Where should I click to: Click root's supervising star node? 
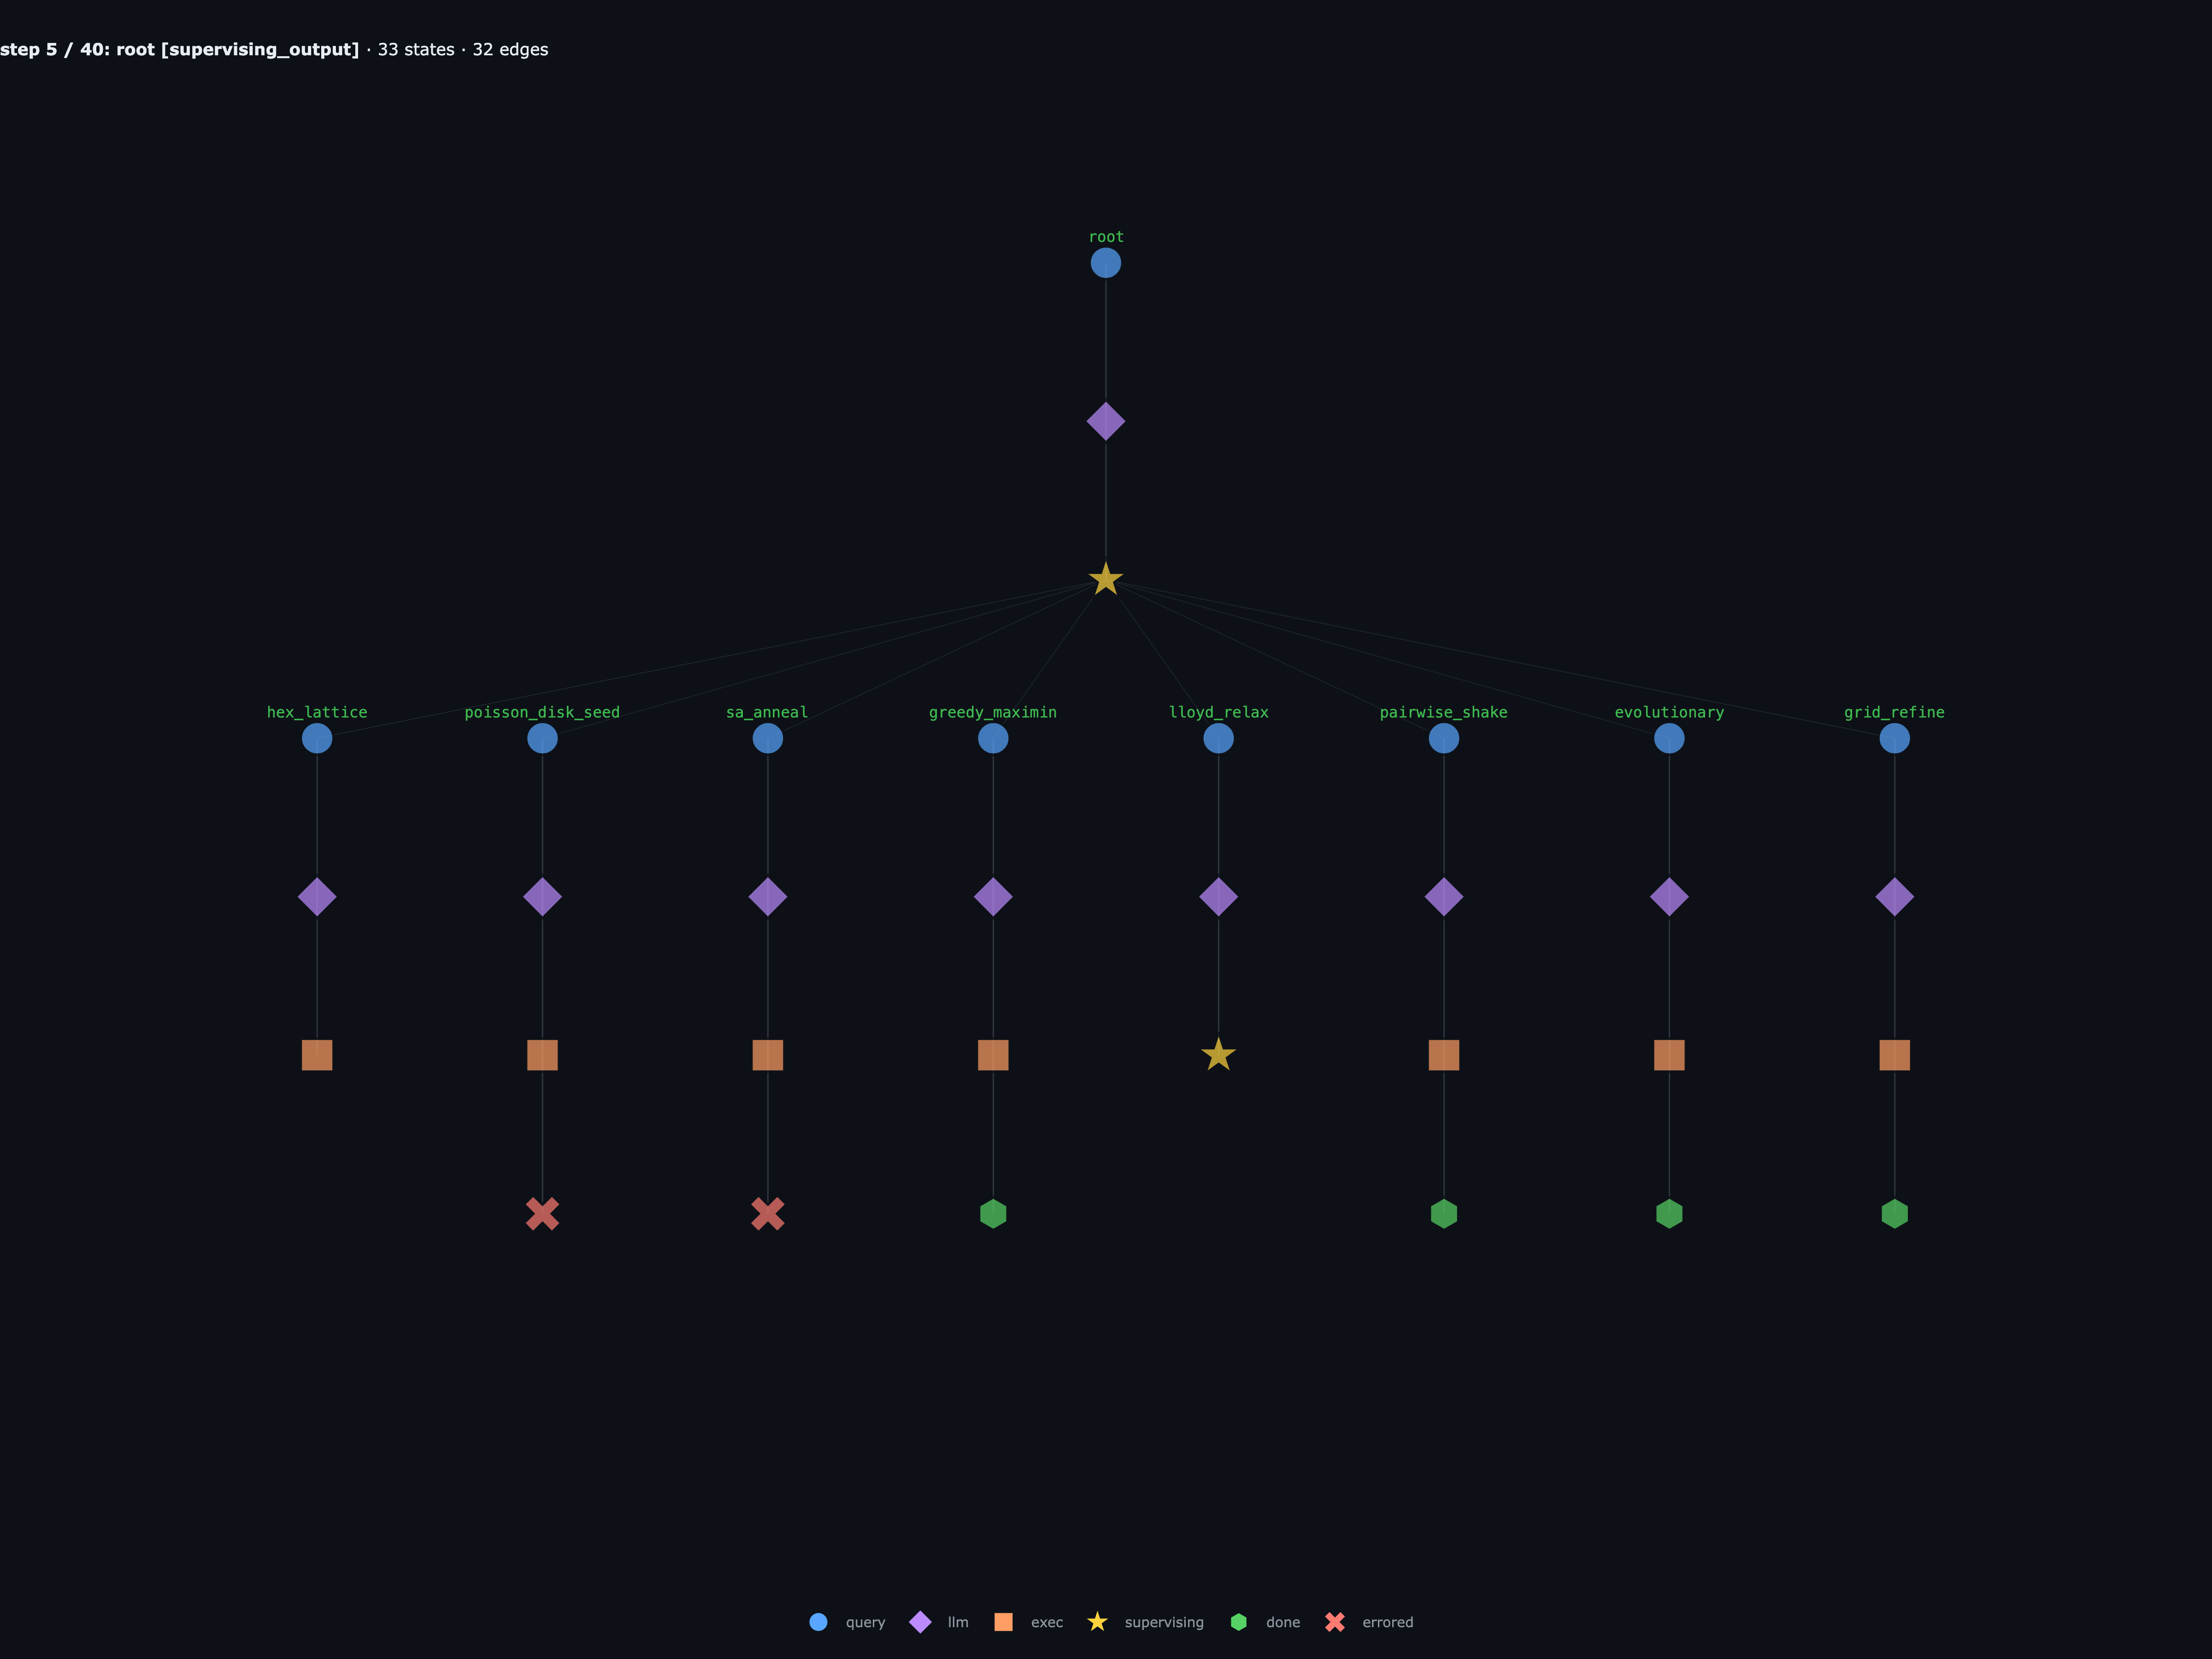(x=1105, y=579)
